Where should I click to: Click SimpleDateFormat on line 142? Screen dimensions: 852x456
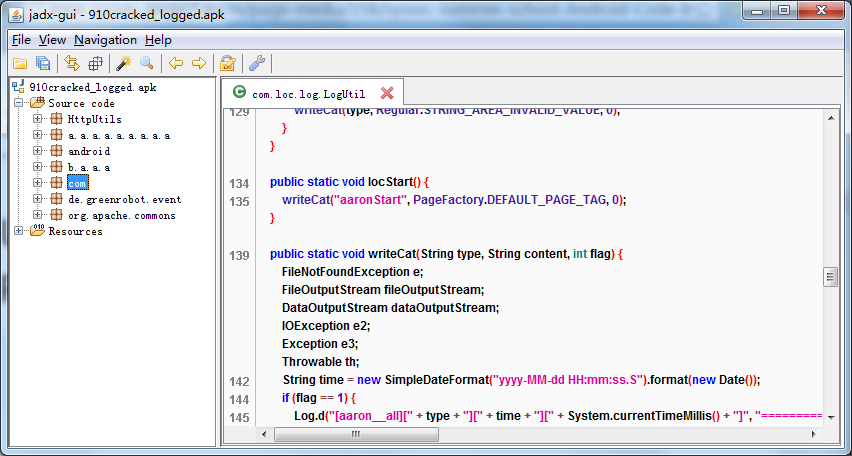pyautogui.click(x=436, y=380)
